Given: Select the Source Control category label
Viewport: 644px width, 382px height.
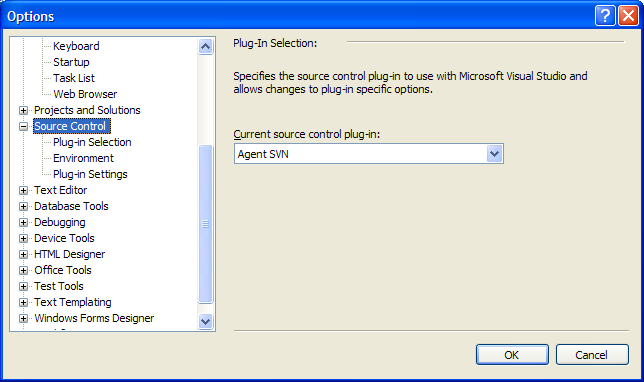Looking at the screenshot, I should tap(71, 126).
